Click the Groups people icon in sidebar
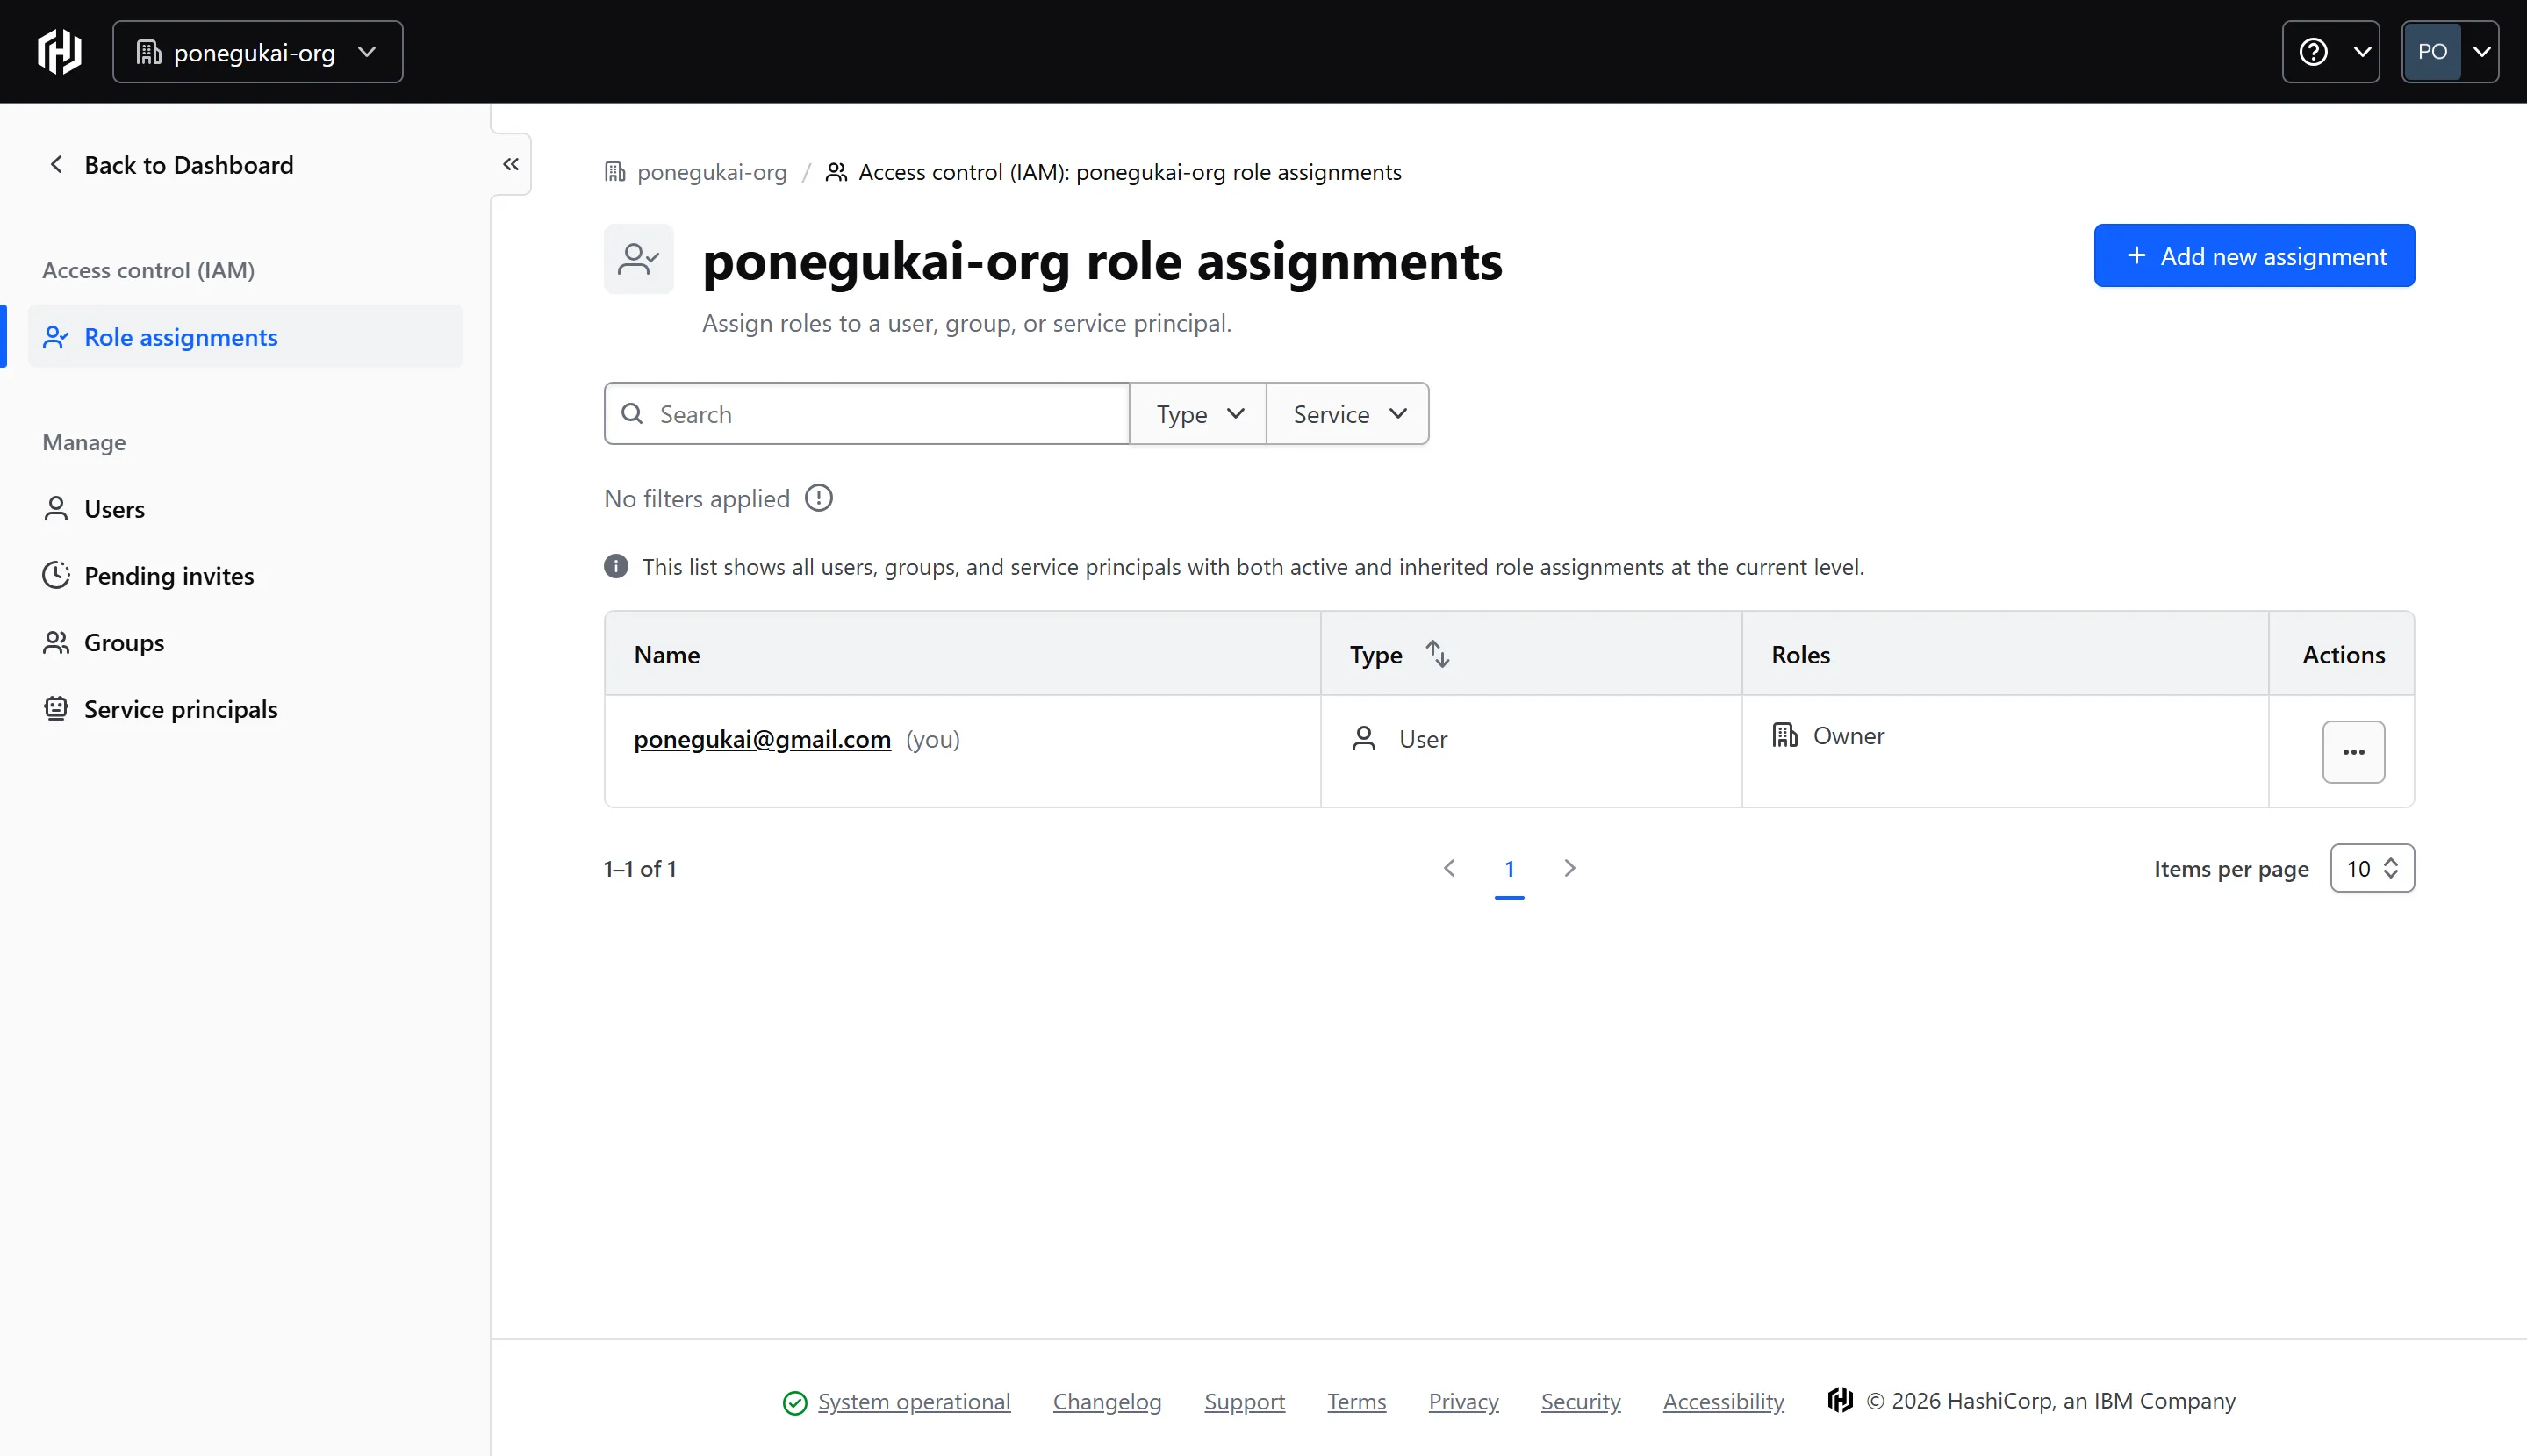 click(56, 642)
